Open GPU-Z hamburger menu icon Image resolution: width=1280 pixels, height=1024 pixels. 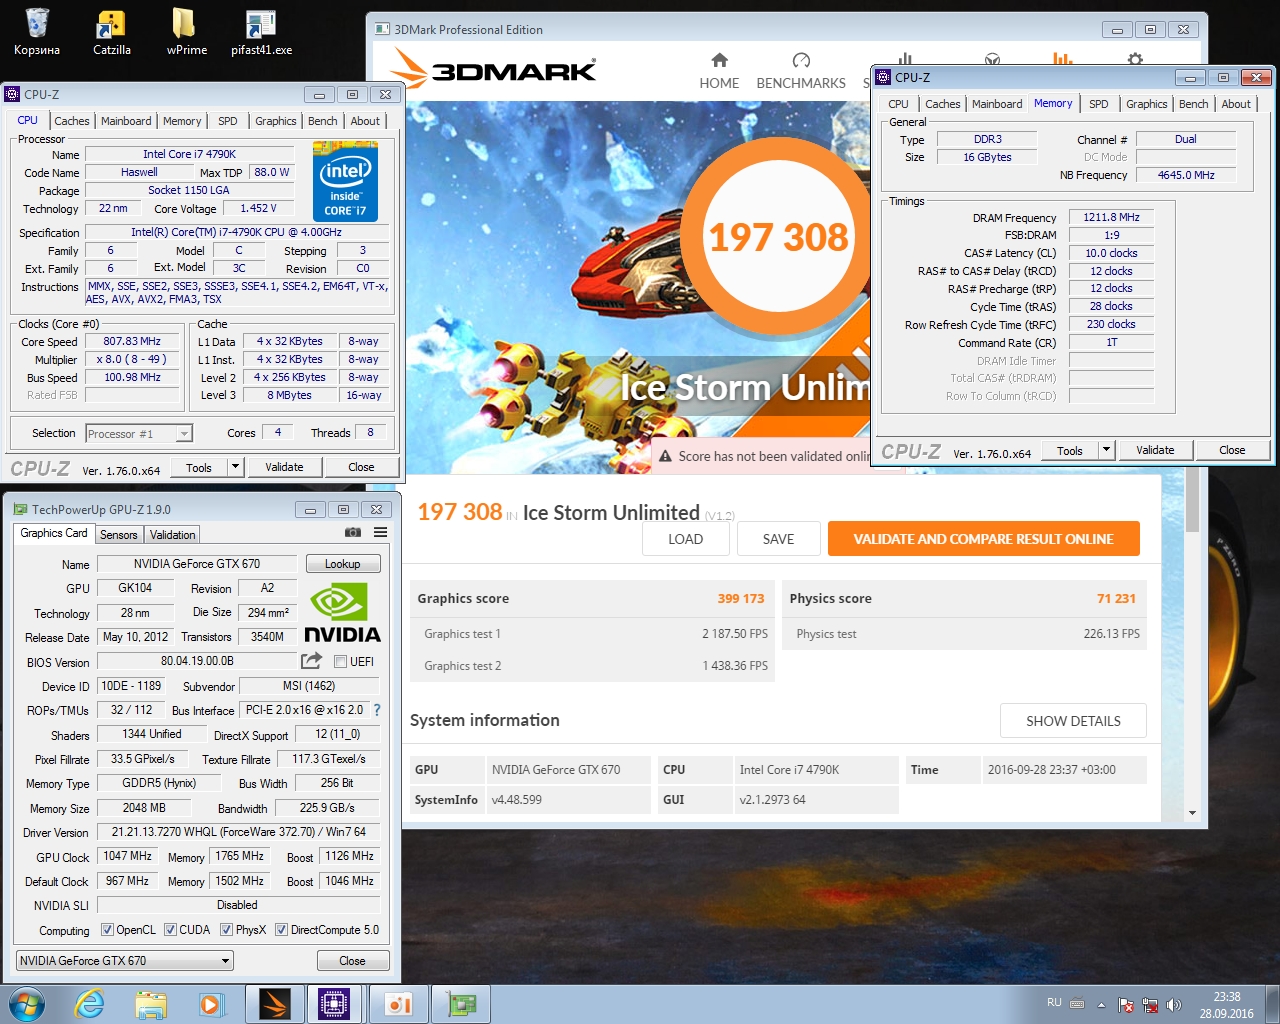coord(381,533)
